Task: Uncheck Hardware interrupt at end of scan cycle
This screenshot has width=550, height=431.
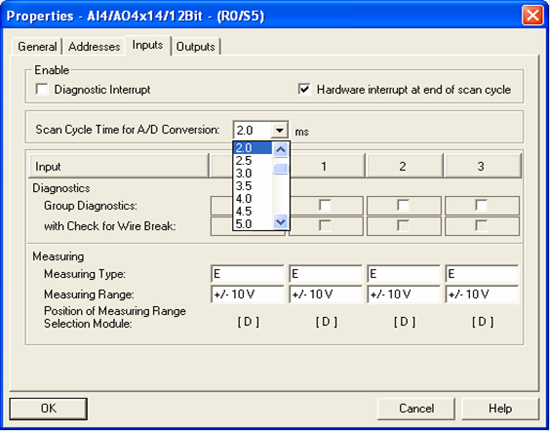Action: pyautogui.click(x=304, y=90)
